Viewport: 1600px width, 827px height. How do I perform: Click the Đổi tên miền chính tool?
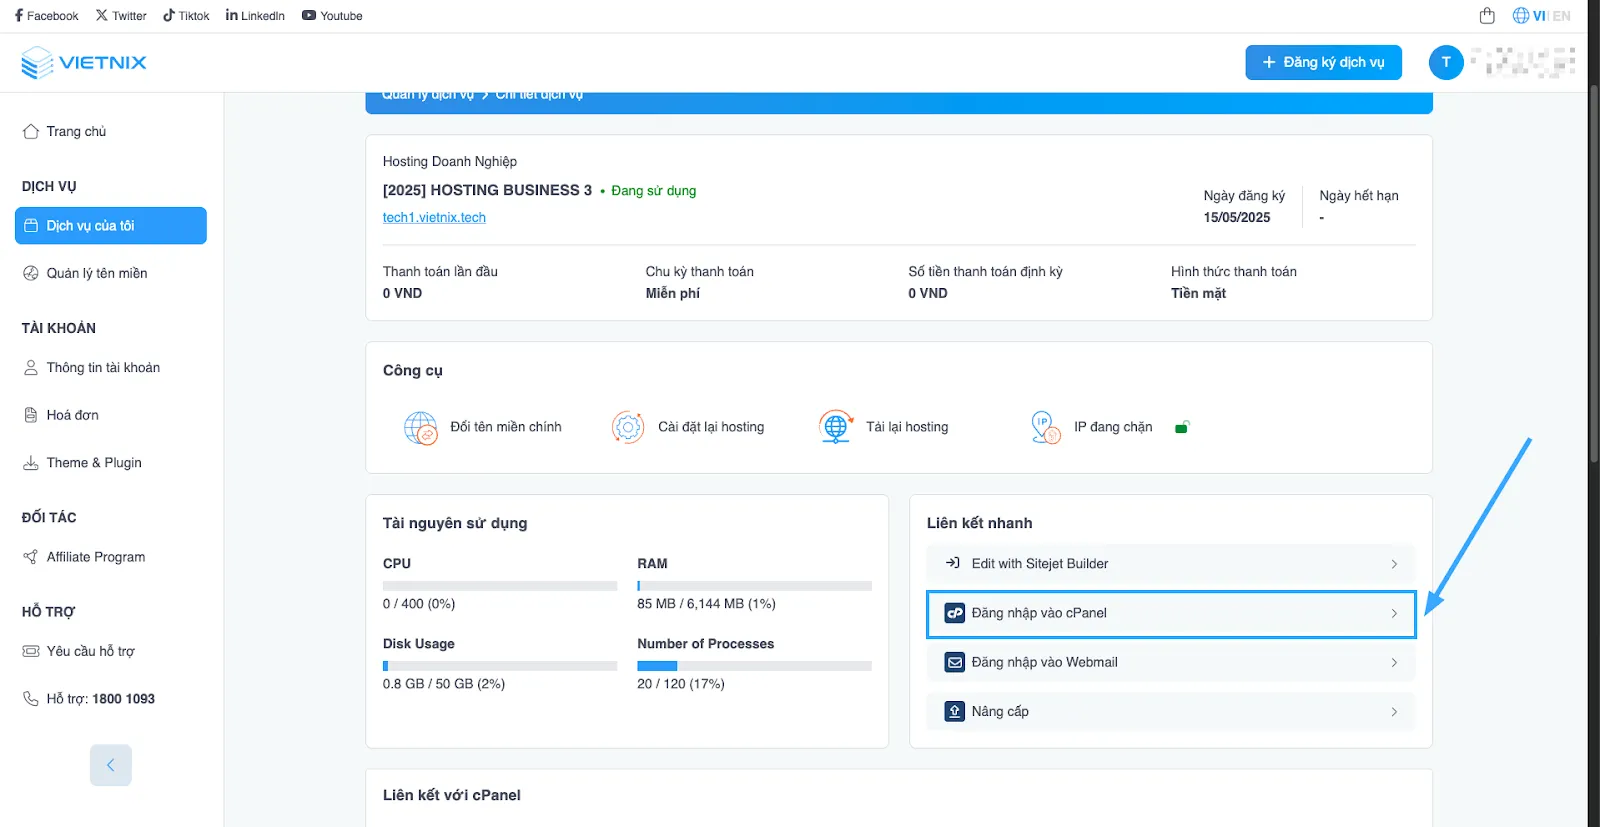pyautogui.click(x=483, y=427)
